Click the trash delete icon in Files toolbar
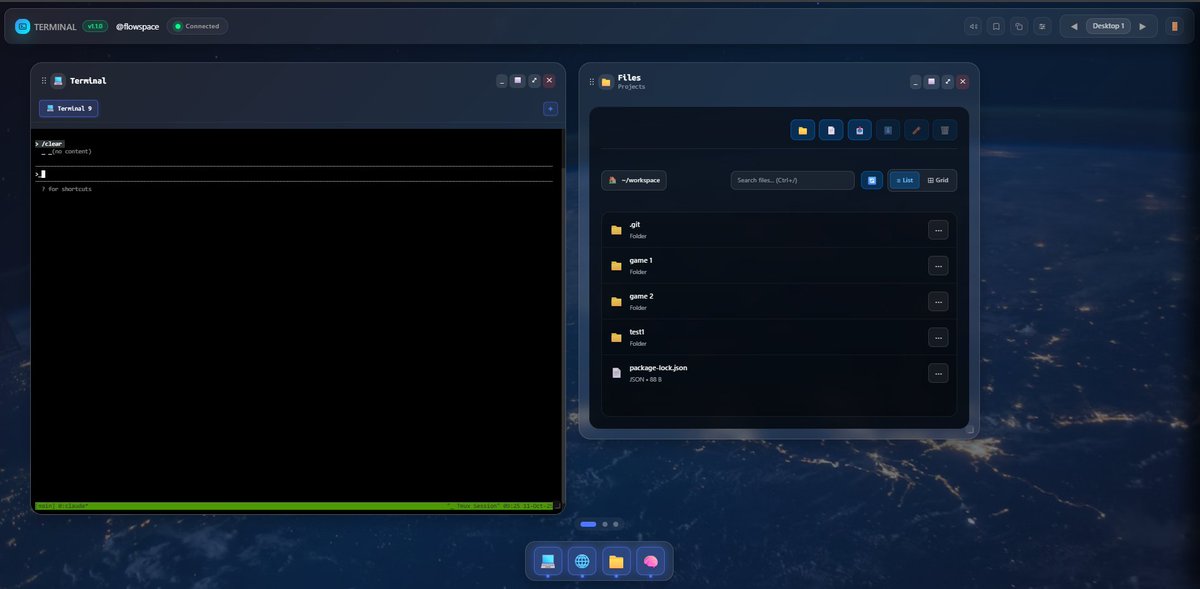1200x589 pixels. 945,130
